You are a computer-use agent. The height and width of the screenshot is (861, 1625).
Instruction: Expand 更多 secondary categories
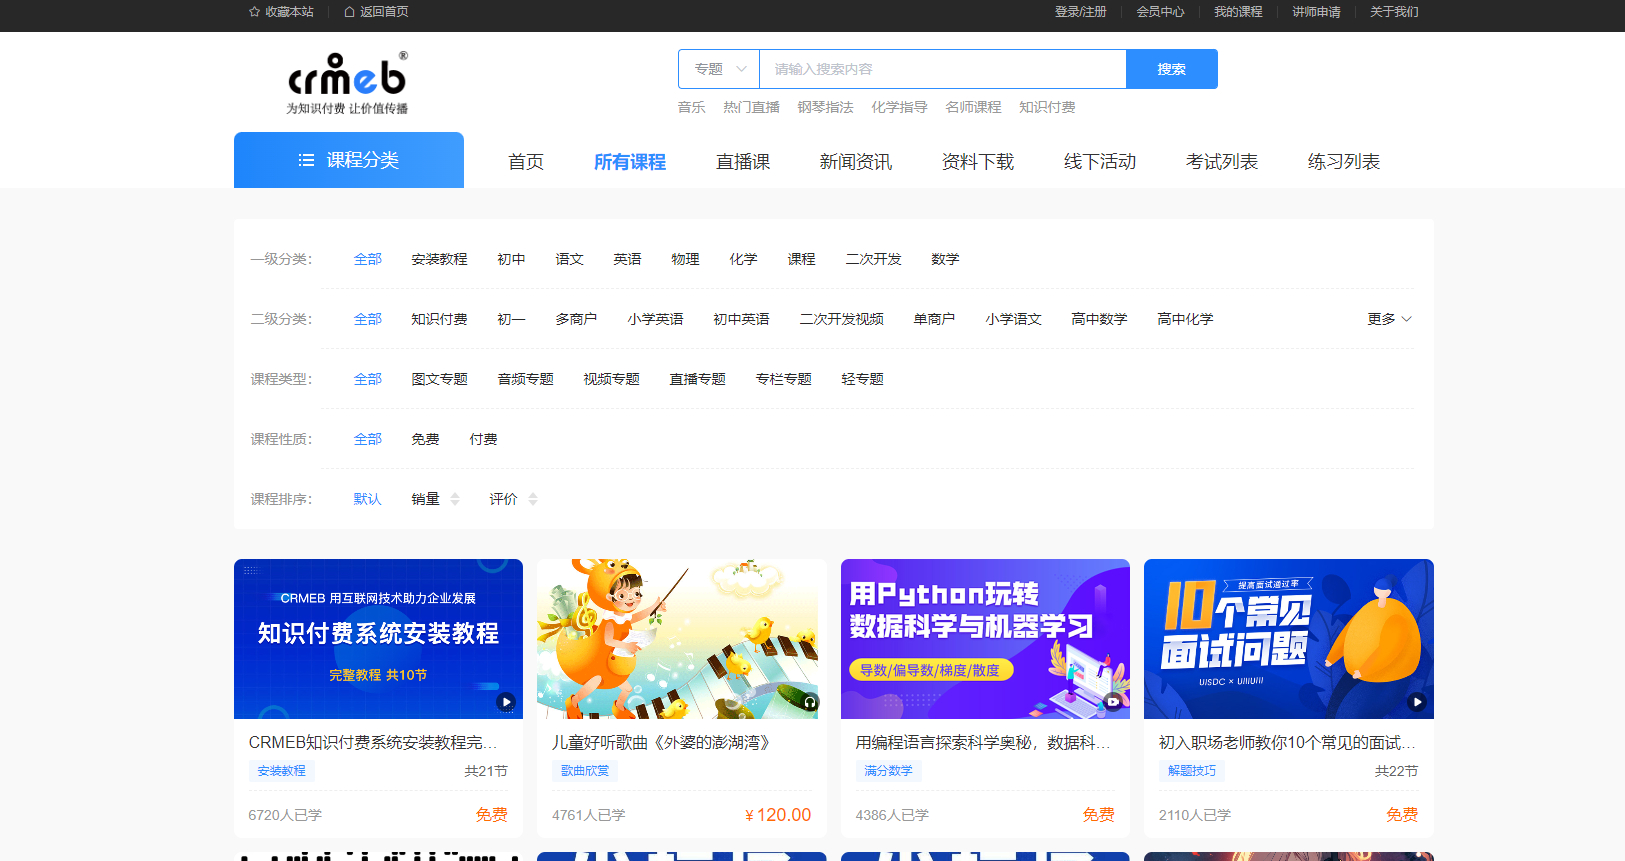point(1389,319)
